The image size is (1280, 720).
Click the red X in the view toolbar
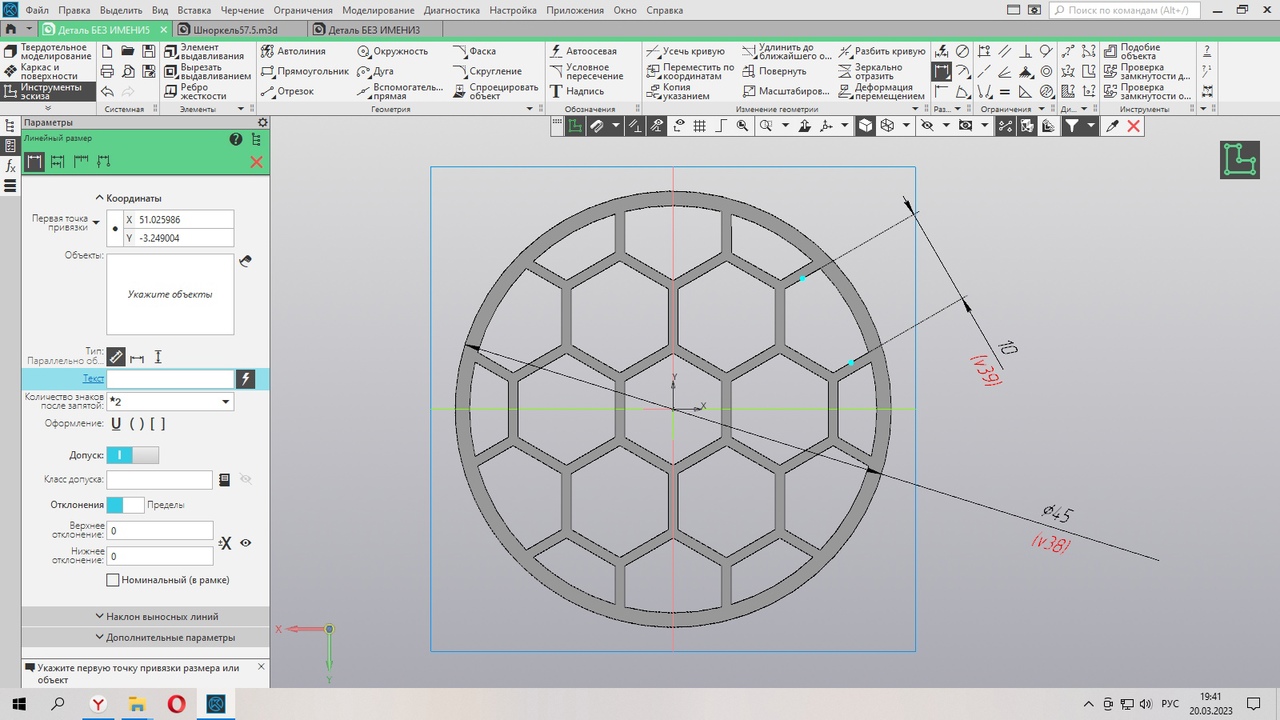point(1133,126)
